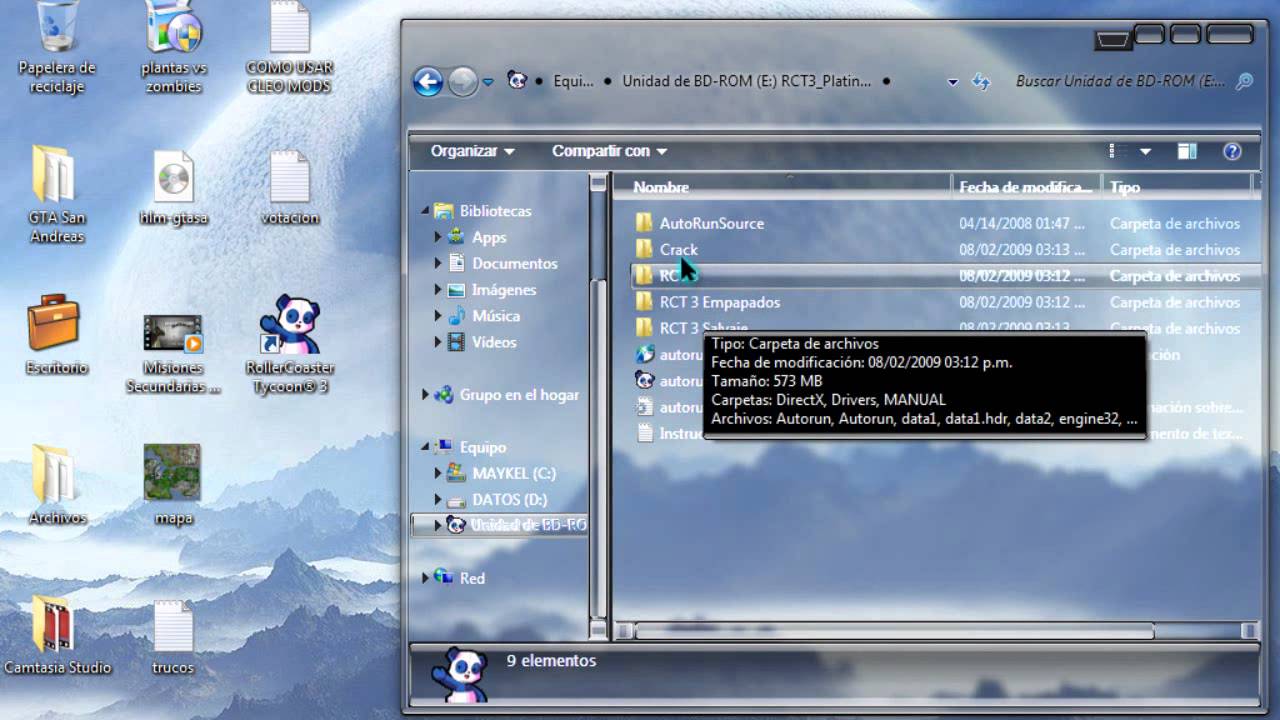Screen dimensions: 1280x720
Task: Click the horizontal scrollbar of the file list
Action: click(x=894, y=631)
